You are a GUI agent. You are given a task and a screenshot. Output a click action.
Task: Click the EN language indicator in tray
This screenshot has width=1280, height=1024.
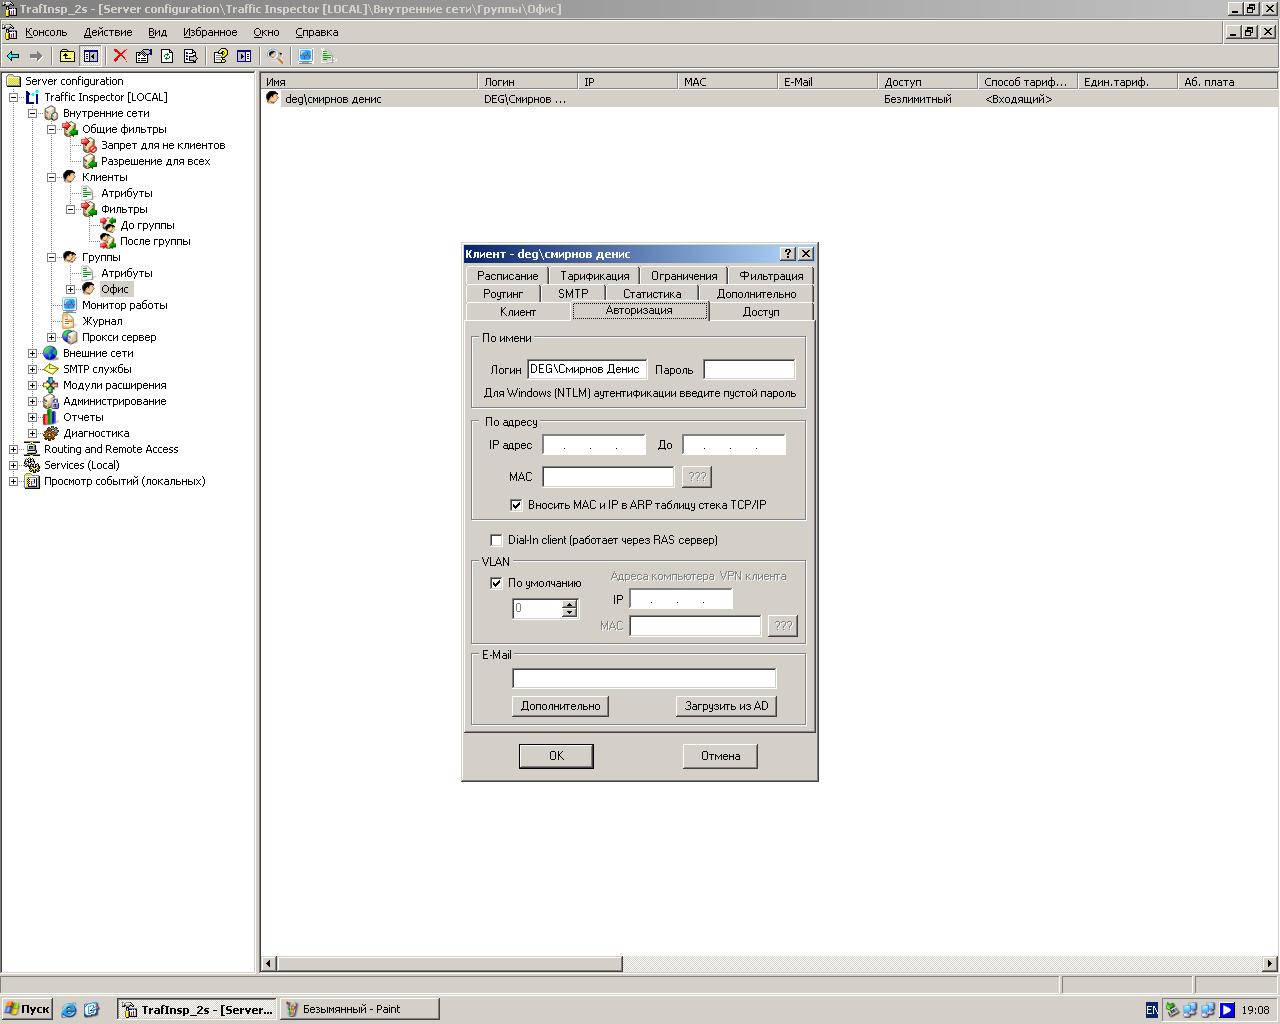(1152, 1010)
